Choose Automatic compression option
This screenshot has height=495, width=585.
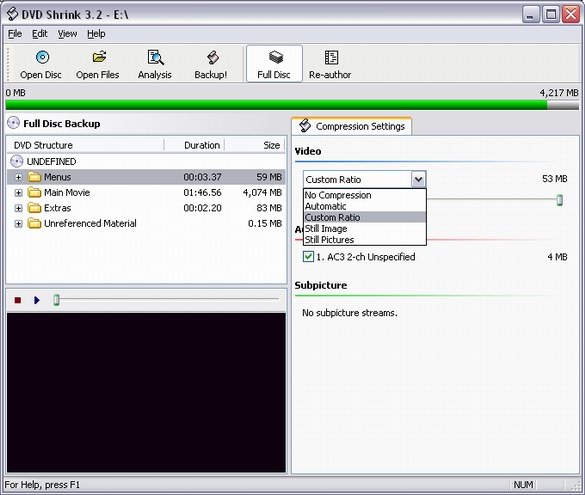click(x=365, y=206)
